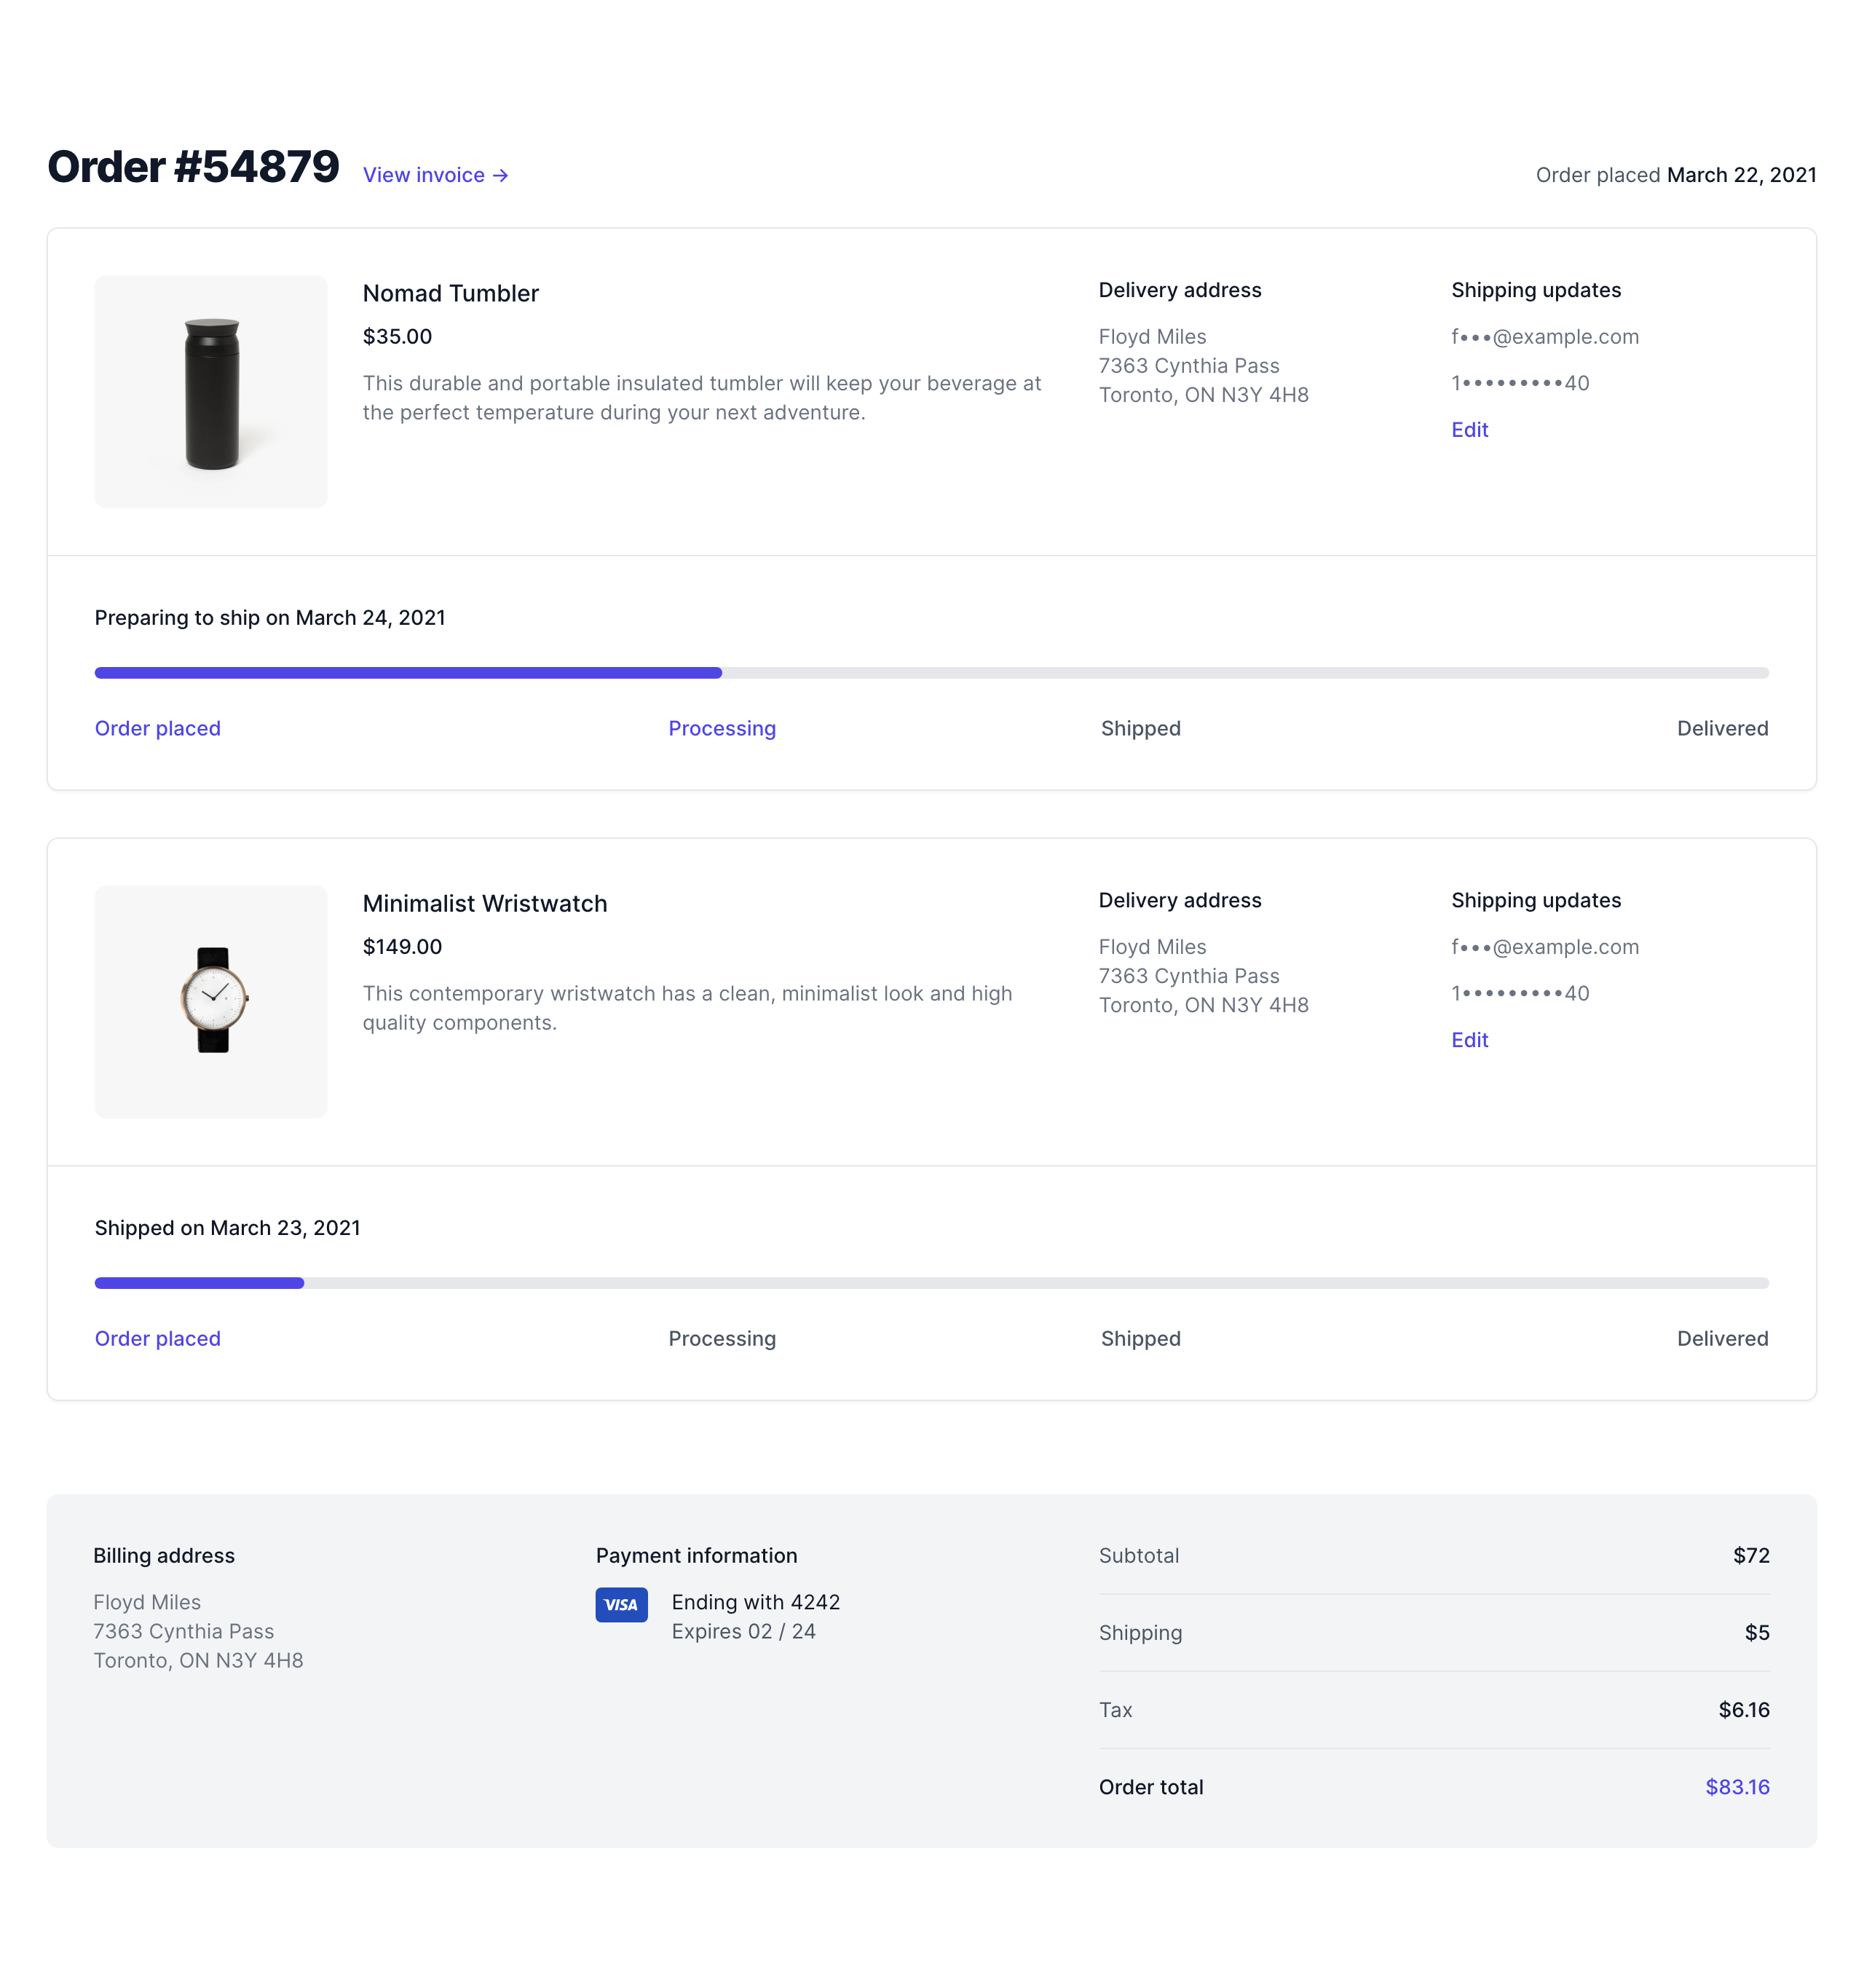Select Order placed step under Nomad Tumbler
This screenshot has width=1864, height=1988.
tap(157, 728)
